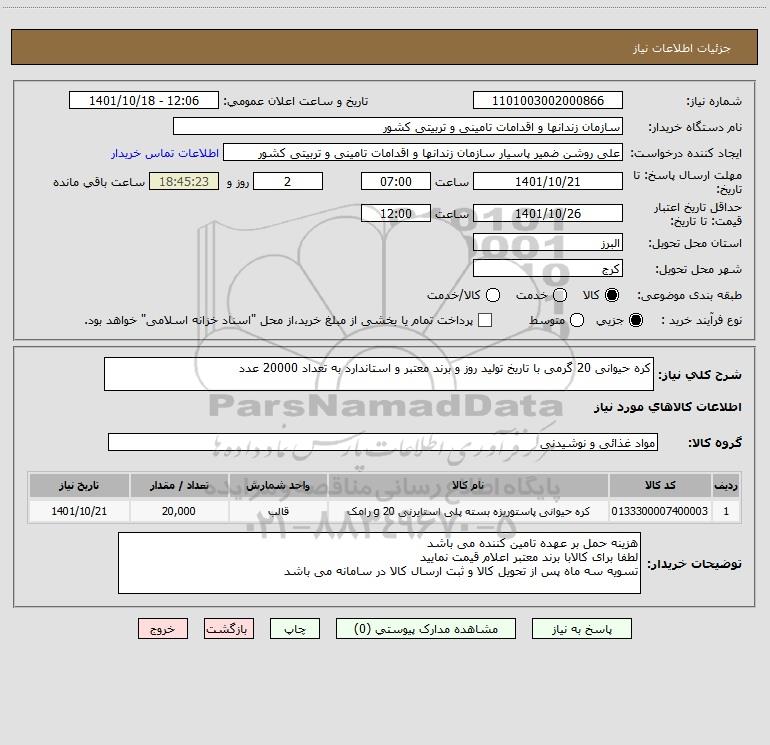Click the announcement date field 1401/10/18 - 12:06
The image size is (770, 745).
point(144,100)
